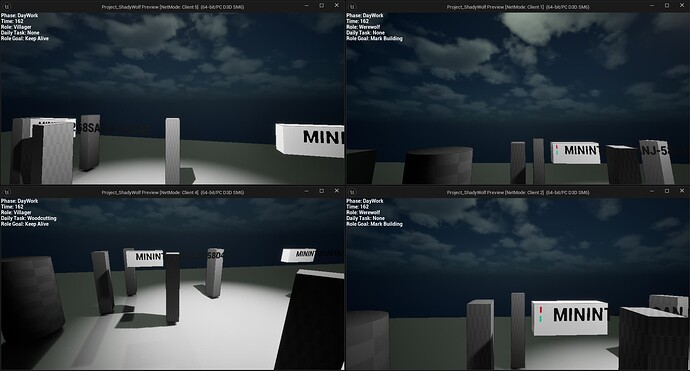Maximize the Client 1 preview window

[x=667, y=6]
